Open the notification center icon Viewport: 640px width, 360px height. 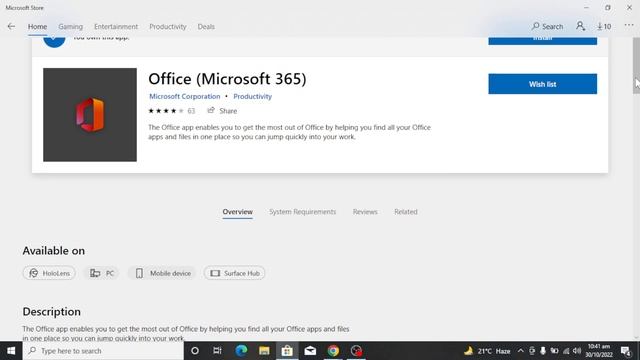click(x=626, y=351)
